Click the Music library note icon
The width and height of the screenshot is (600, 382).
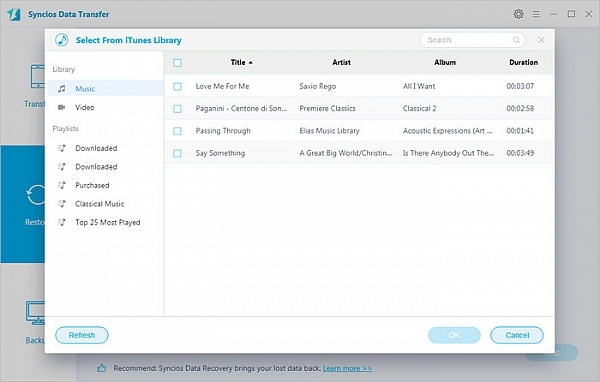(62, 89)
